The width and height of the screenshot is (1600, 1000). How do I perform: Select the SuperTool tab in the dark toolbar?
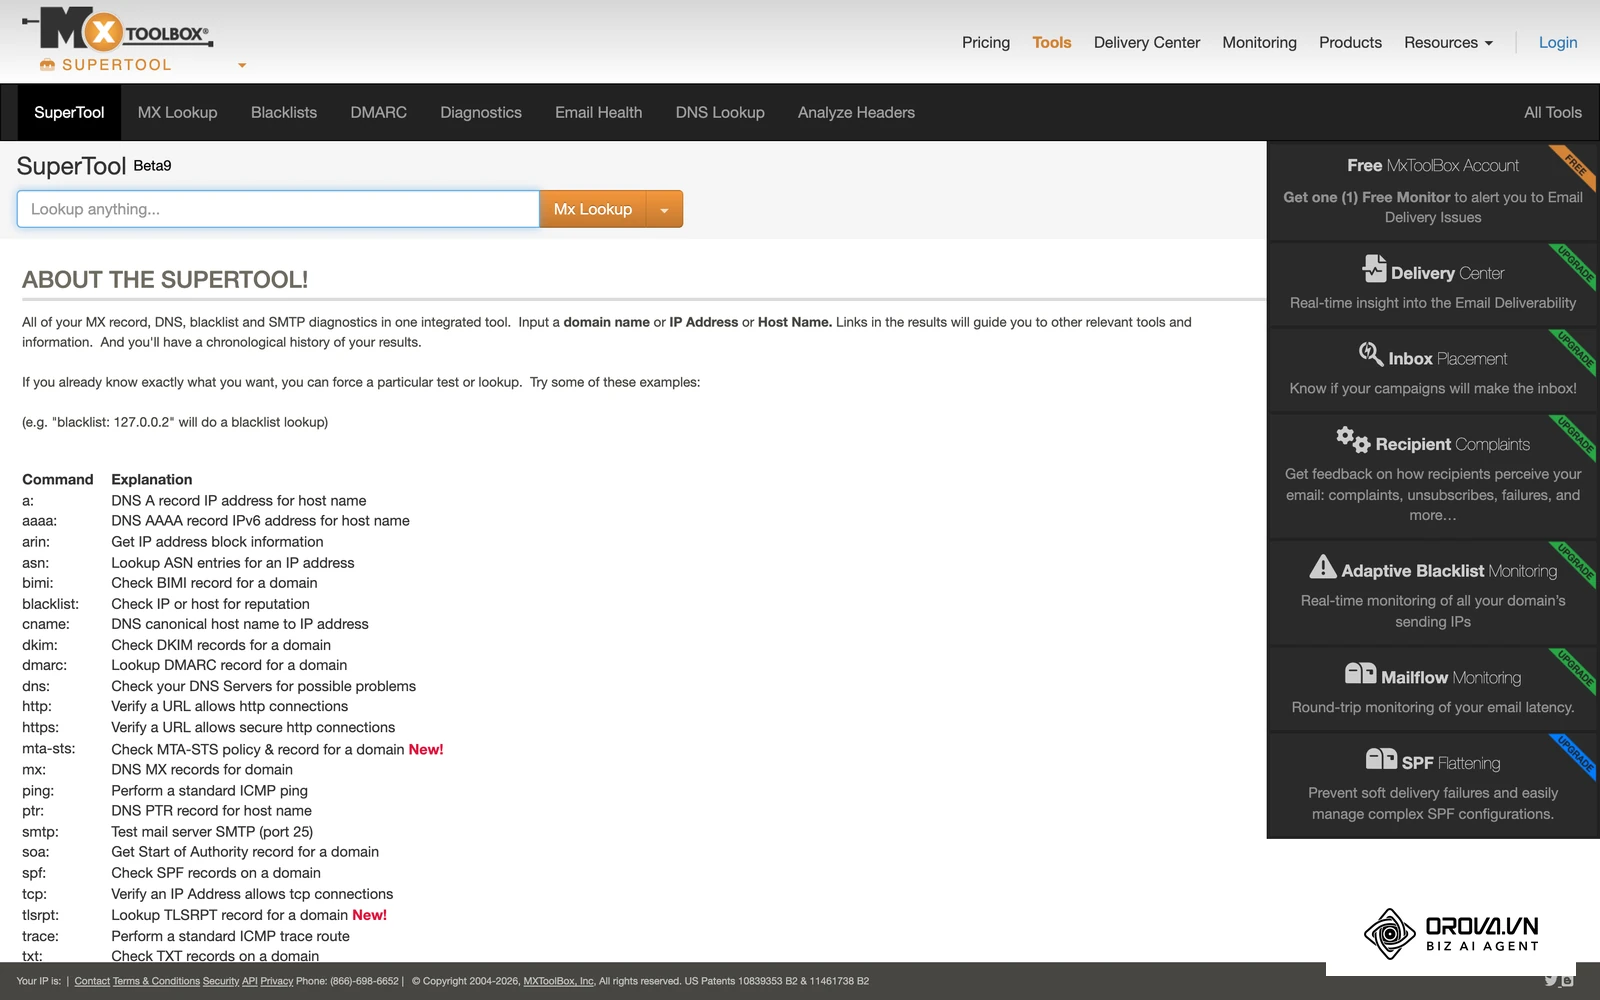tap(69, 112)
